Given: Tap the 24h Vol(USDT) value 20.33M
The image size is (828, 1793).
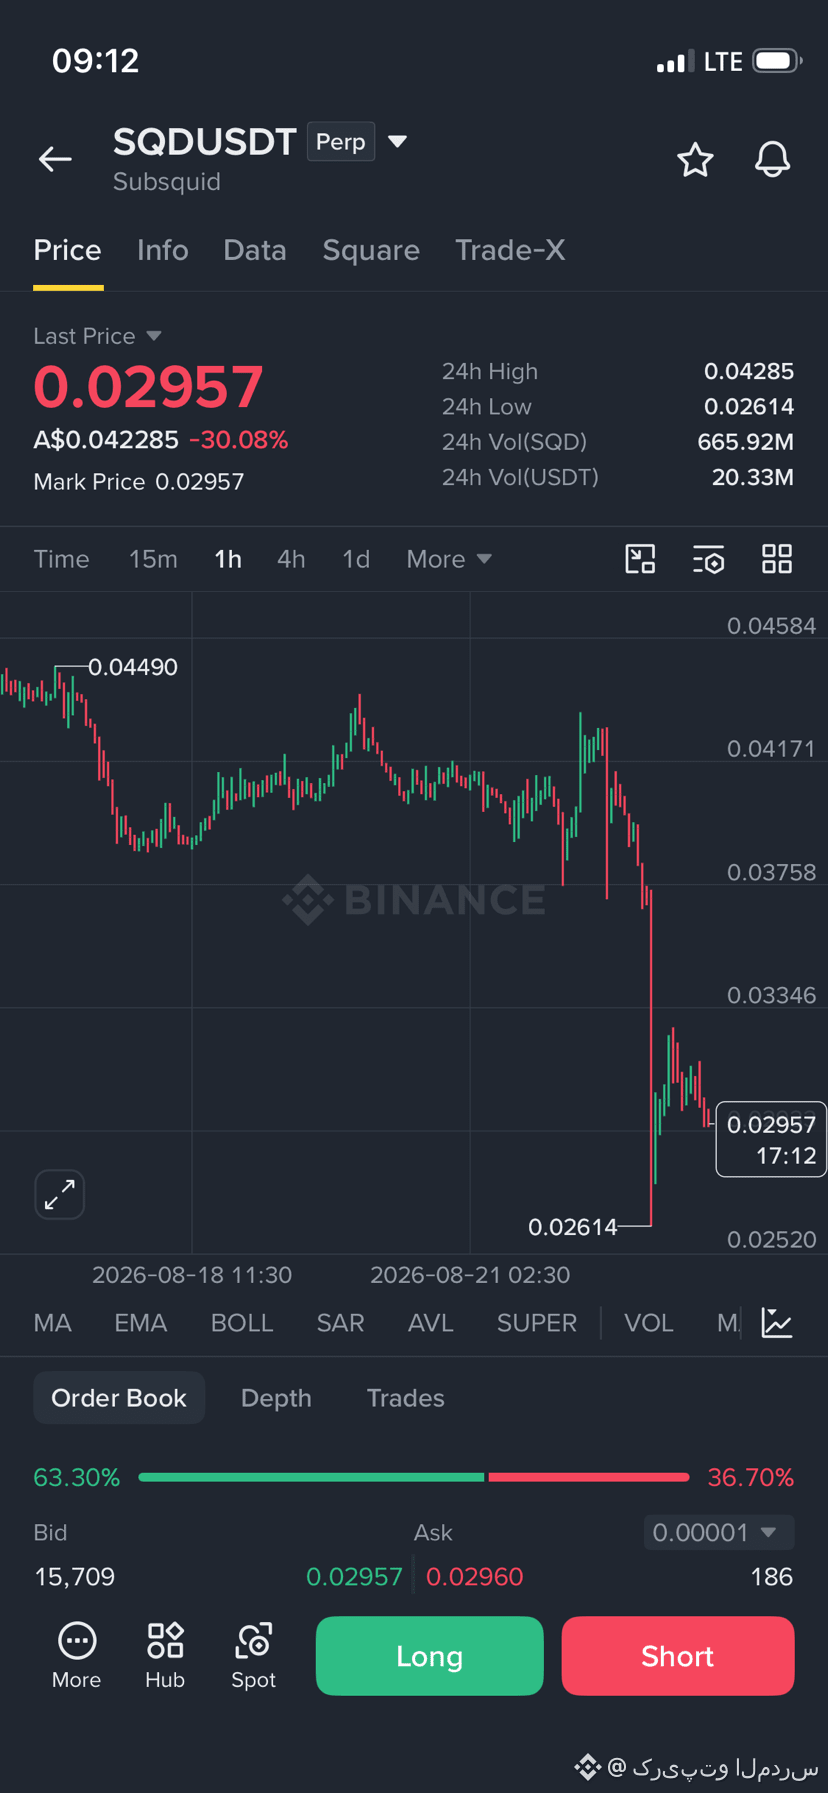Looking at the screenshot, I should tap(753, 477).
